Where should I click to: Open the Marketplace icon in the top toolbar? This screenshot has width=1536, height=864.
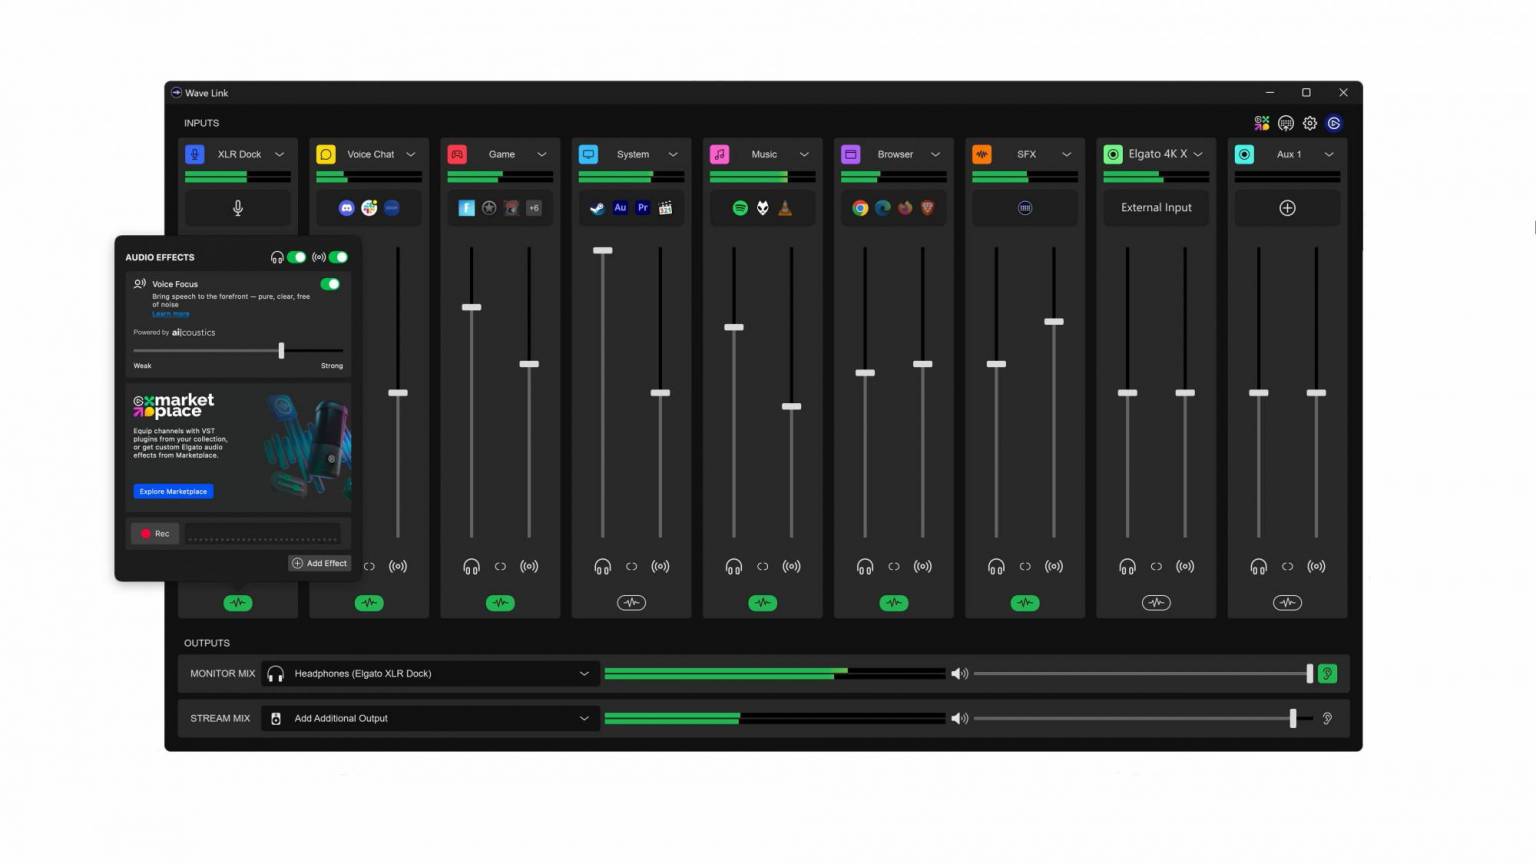[x=1260, y=122]
